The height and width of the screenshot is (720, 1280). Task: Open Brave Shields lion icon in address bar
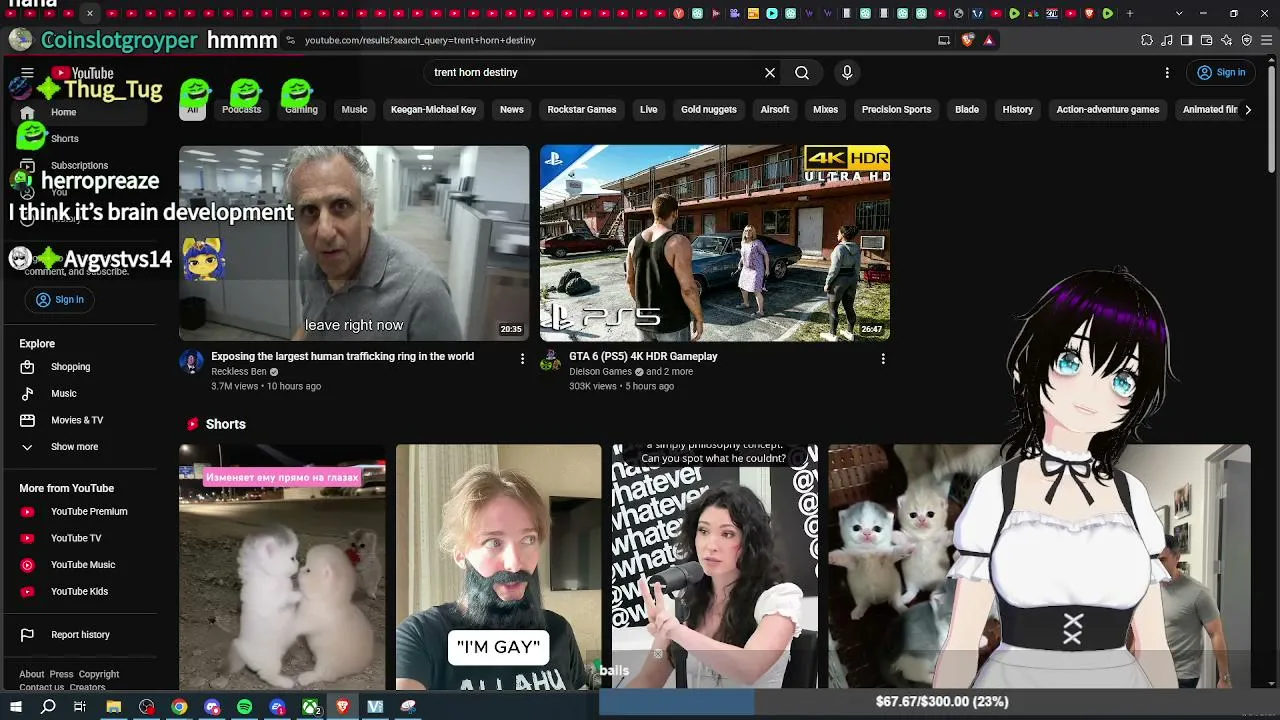click(967, 40)
